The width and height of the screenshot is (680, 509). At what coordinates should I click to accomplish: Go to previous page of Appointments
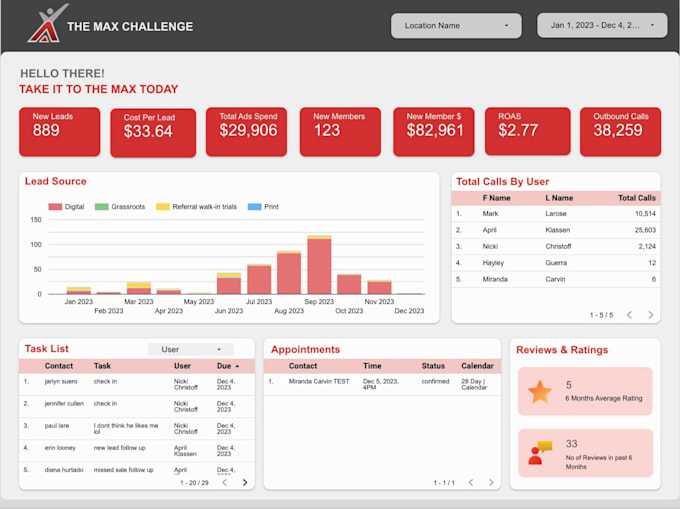(x=471, y=482)
